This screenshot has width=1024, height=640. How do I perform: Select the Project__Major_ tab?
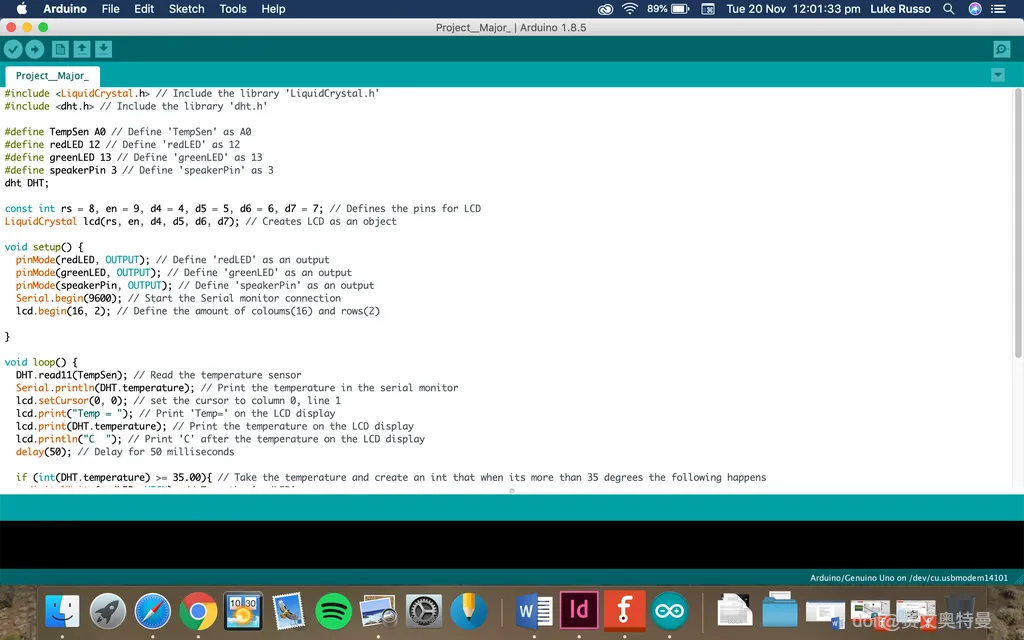pyautogui.click(x=52, y=76)
